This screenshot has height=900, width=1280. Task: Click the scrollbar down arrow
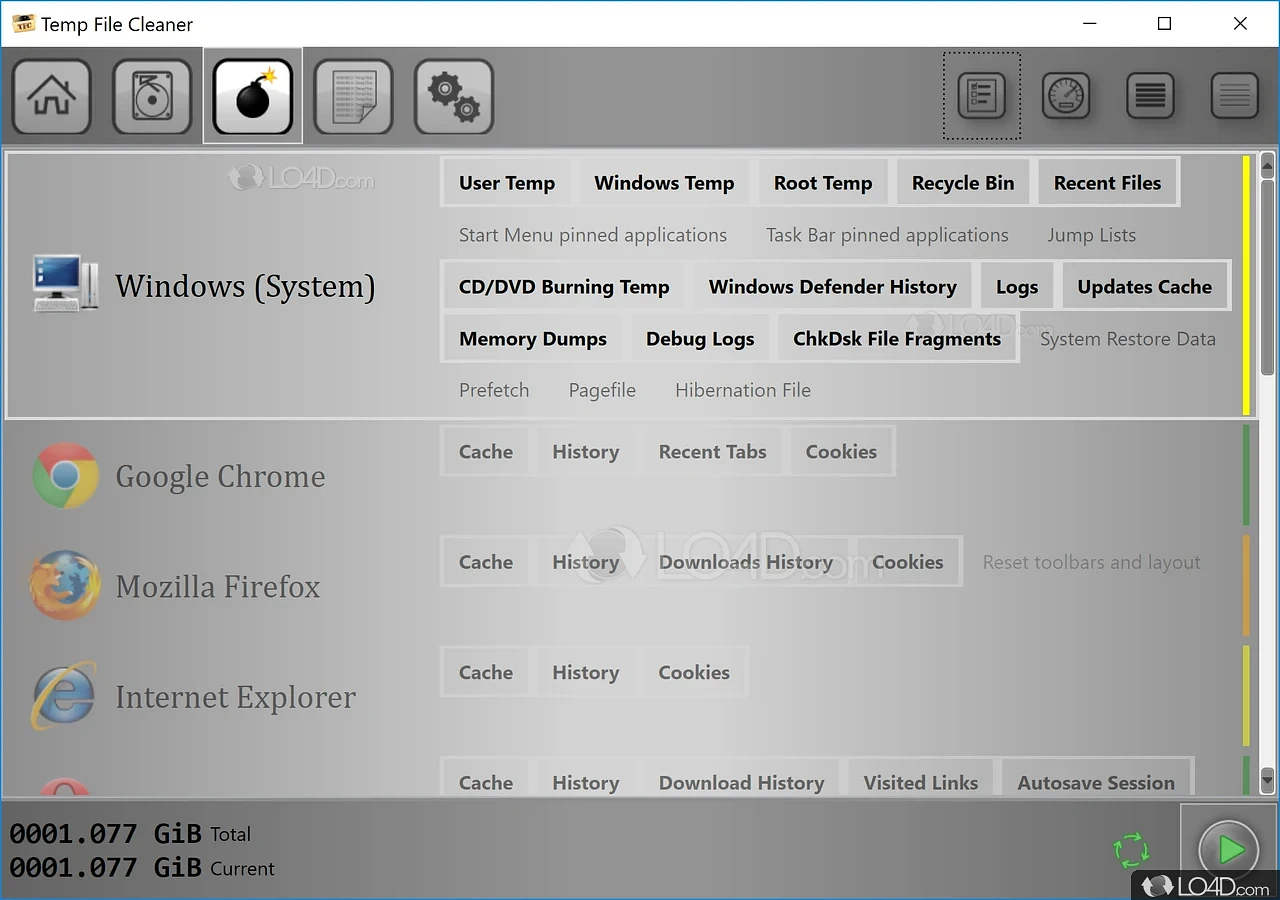pyautogui.click(x=1267, y=780)
